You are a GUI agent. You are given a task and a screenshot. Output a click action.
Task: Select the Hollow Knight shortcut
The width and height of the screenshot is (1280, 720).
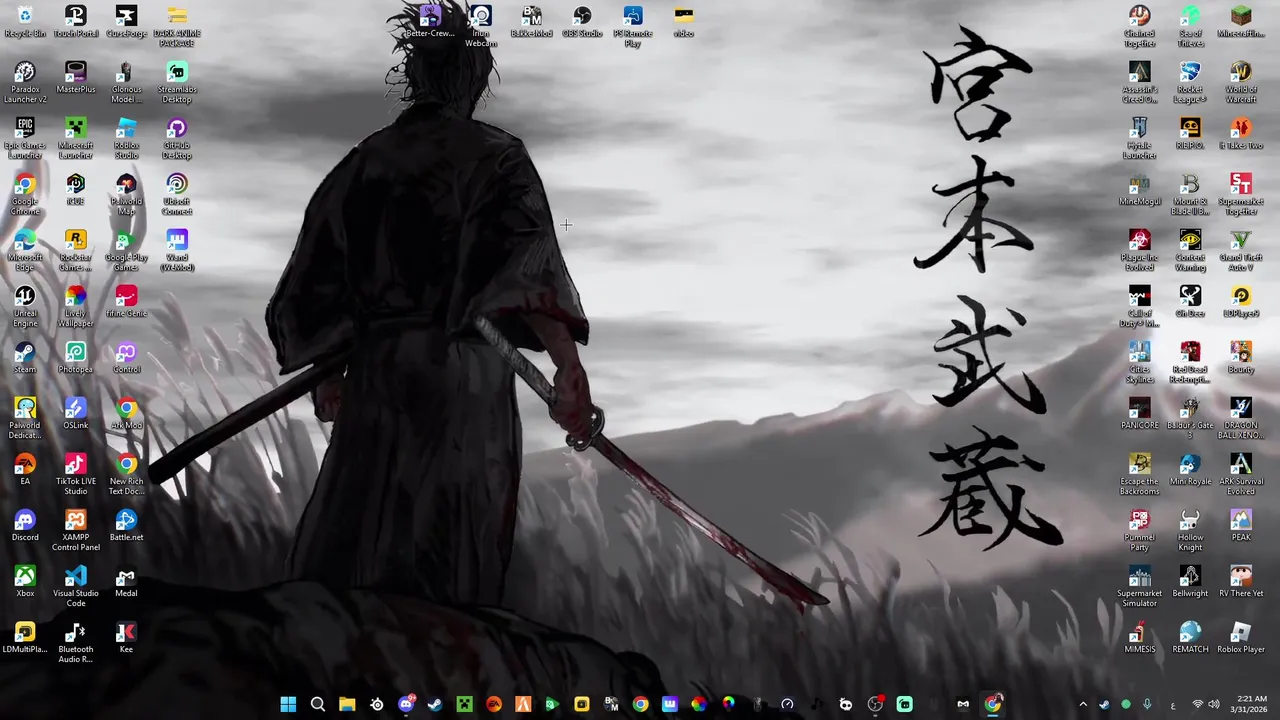click(1190, 530)
